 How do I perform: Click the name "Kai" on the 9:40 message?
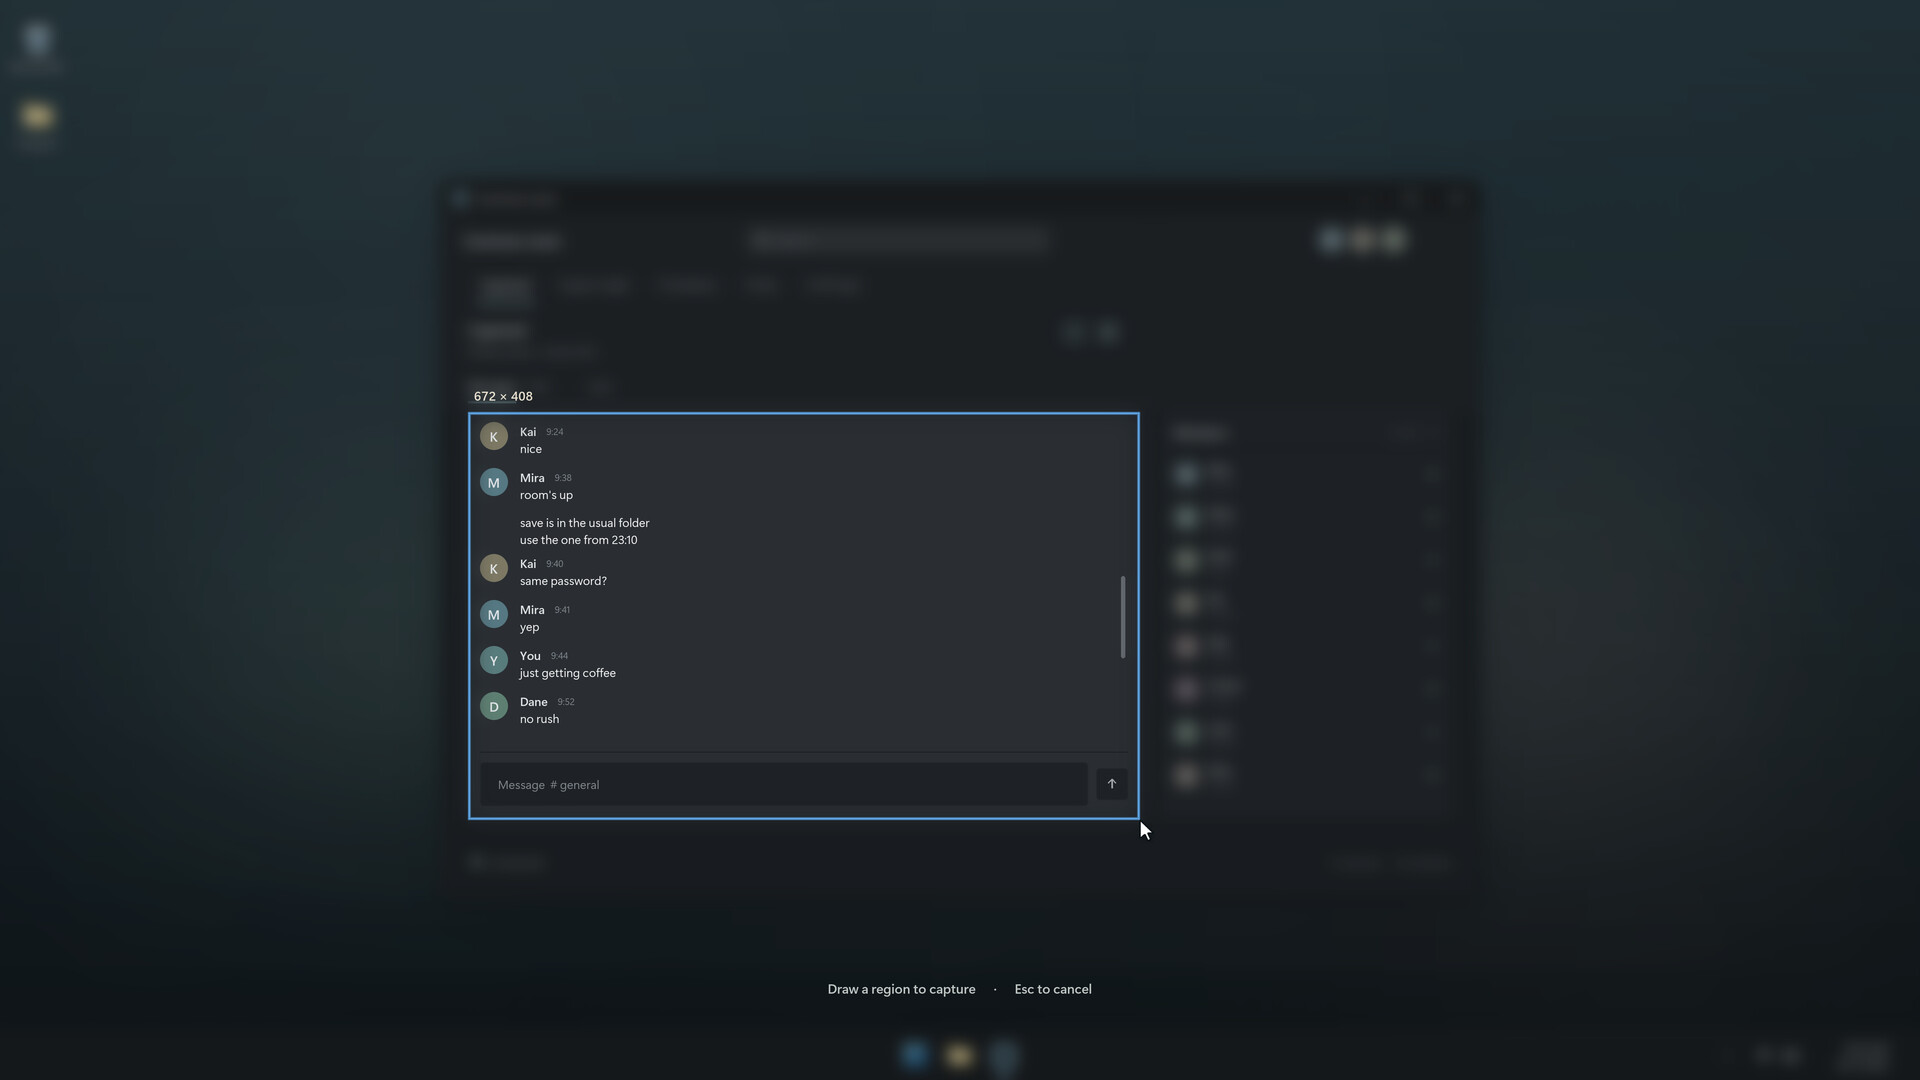(528, 564)
